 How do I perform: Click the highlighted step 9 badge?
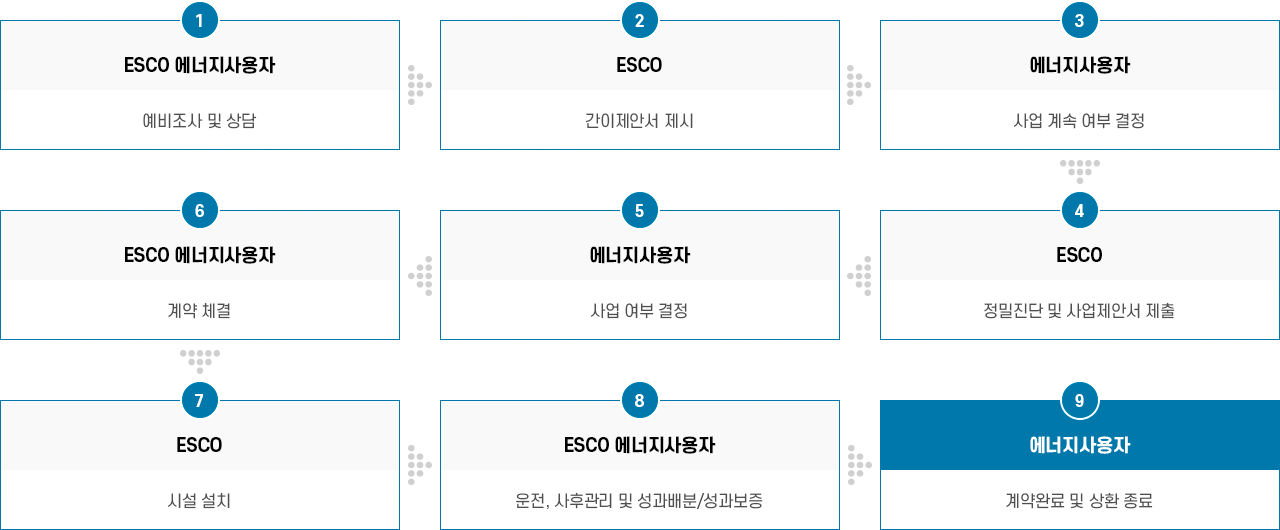coord(1079,400)
